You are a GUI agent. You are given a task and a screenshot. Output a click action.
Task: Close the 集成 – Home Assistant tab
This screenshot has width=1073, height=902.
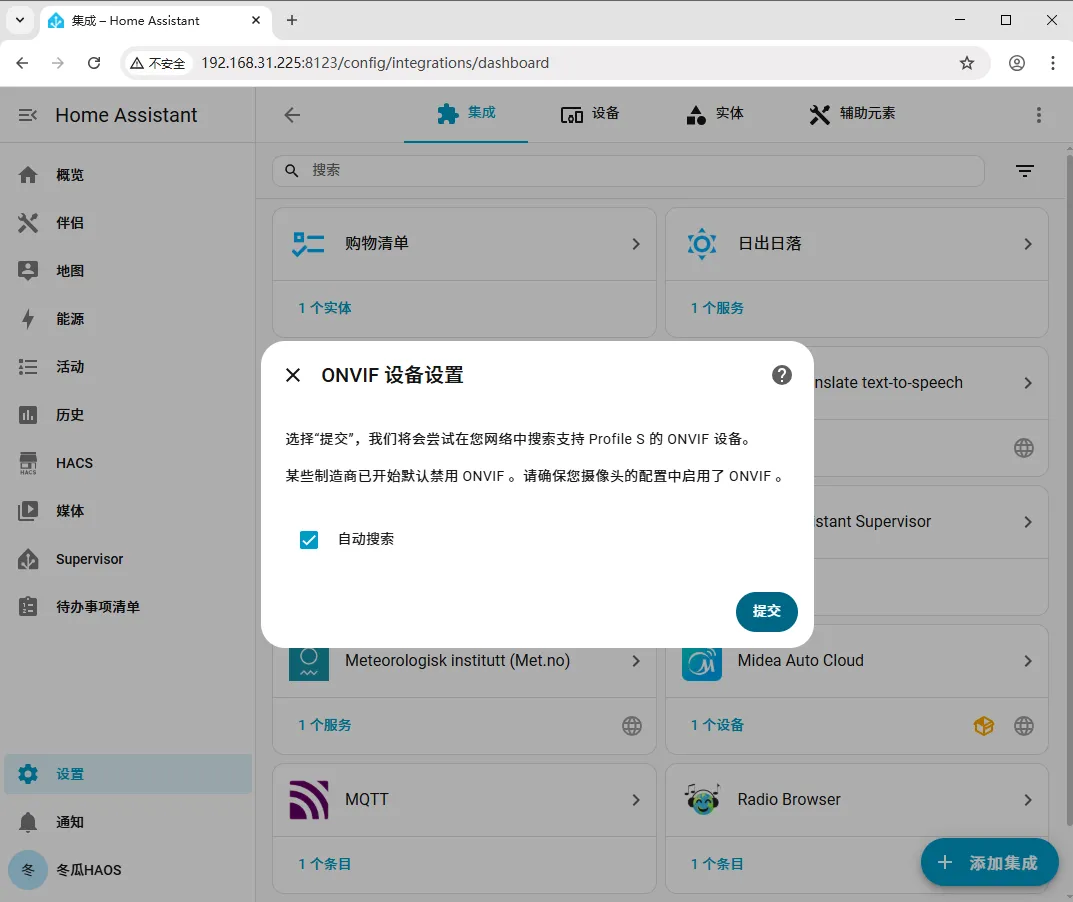(x=256, y=21)
